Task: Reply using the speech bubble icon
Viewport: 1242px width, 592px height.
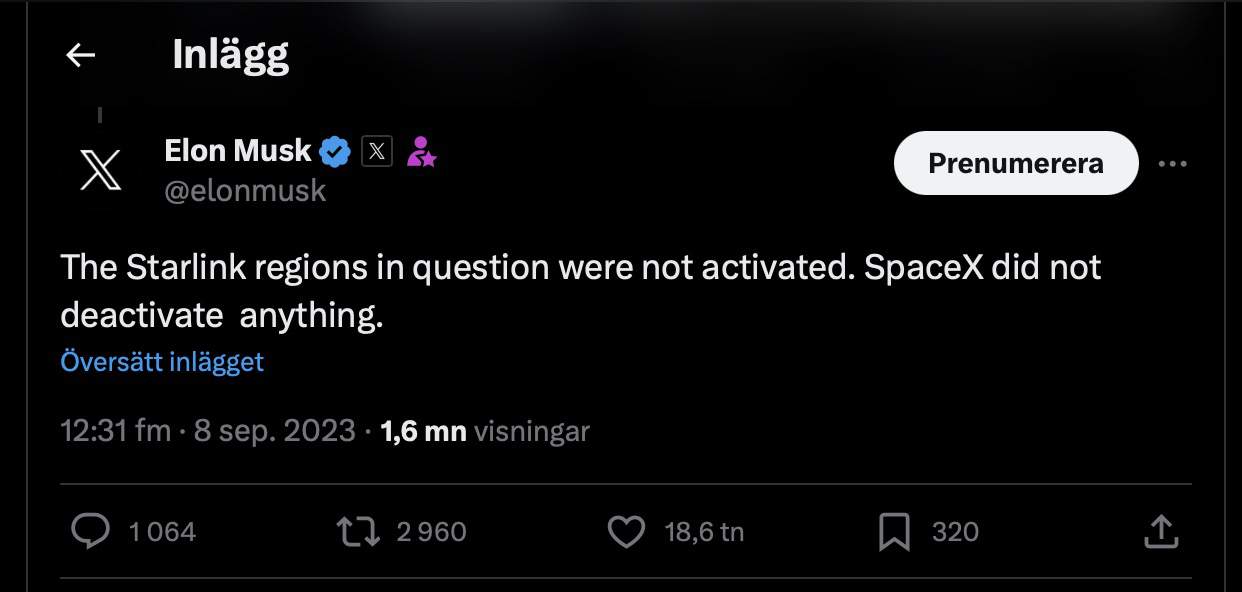Action: click(x=92, y=532)
